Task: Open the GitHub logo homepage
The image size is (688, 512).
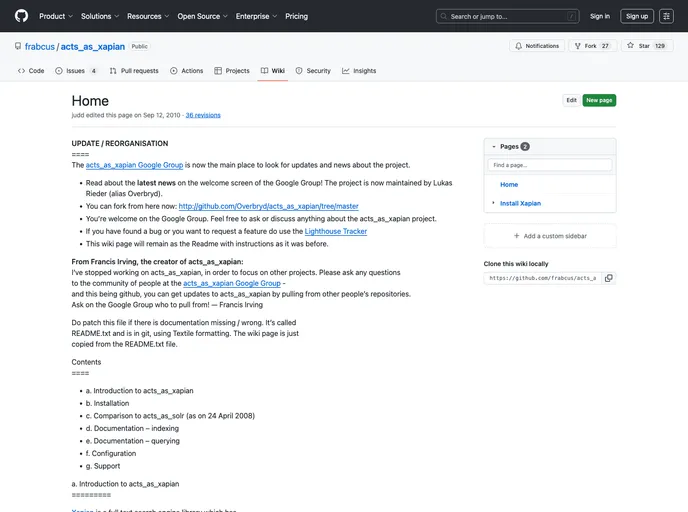Action: (x=21, y=16)
